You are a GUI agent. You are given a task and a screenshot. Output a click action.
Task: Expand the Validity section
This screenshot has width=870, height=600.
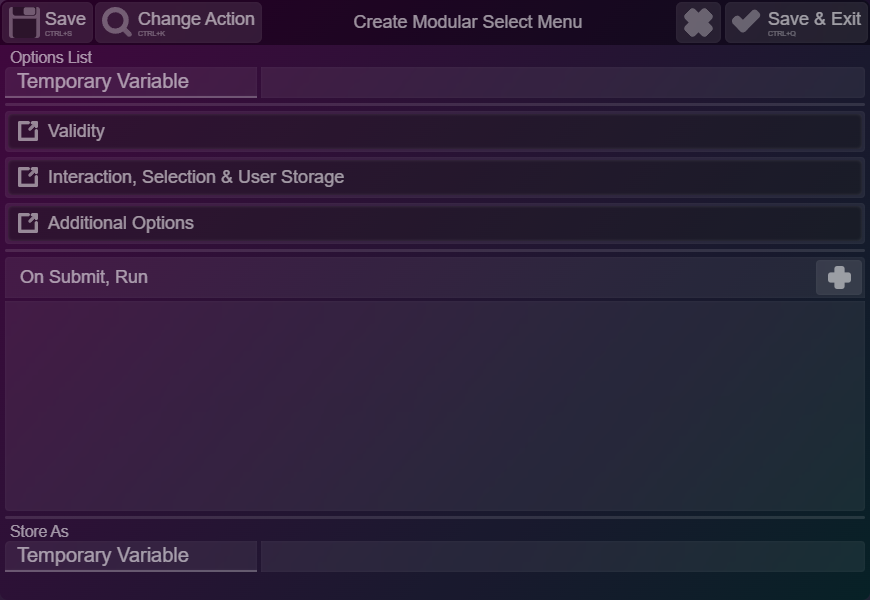tap(435, 132)
